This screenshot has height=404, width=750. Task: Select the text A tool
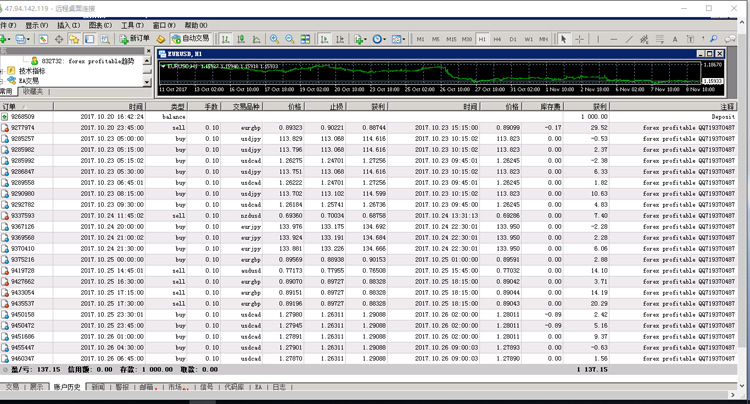click(x=675, y=39)
